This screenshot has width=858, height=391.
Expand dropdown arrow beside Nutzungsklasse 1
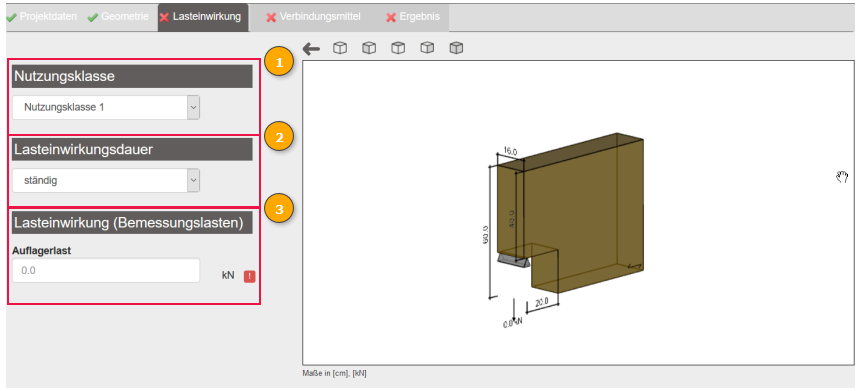(x=193, y=108)
